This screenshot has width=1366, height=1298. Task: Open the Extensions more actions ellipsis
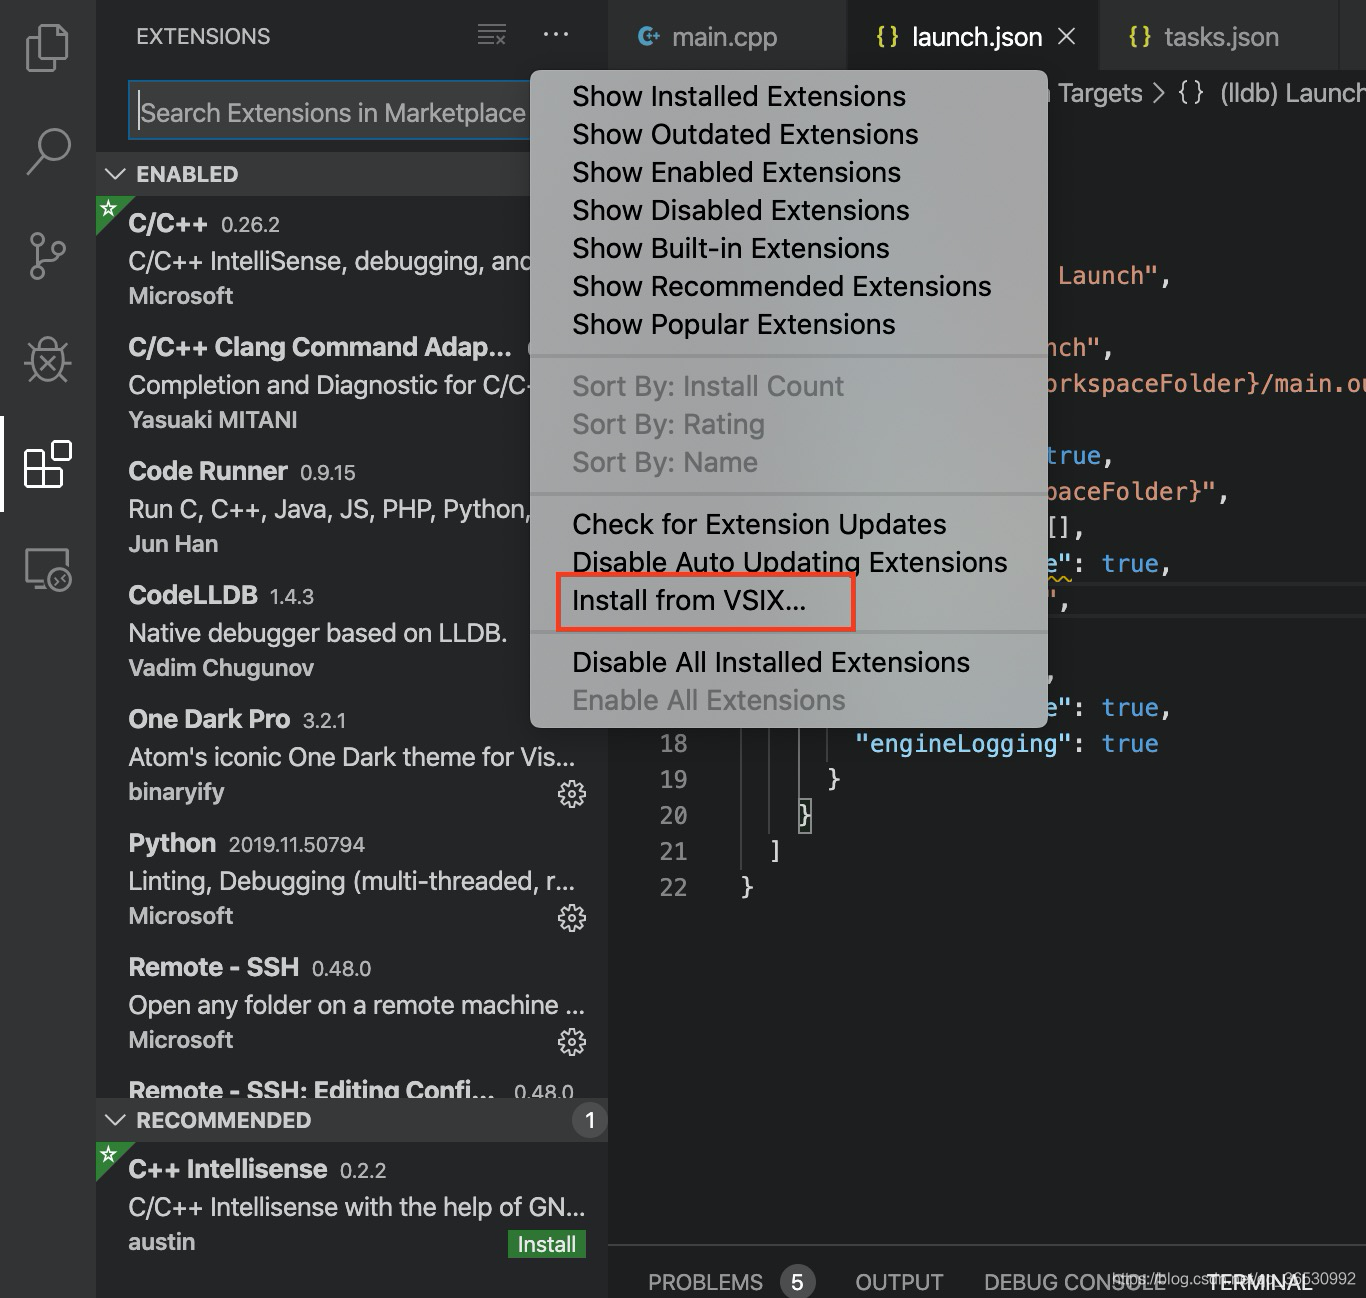point(555,35)
